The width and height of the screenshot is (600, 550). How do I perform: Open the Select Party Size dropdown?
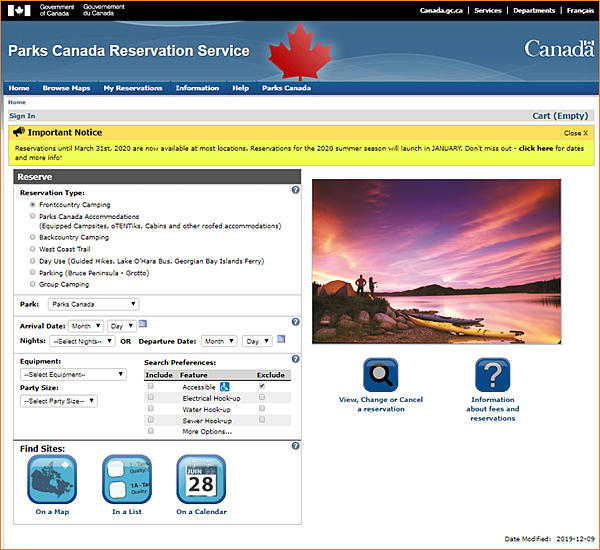coord(59,401)
